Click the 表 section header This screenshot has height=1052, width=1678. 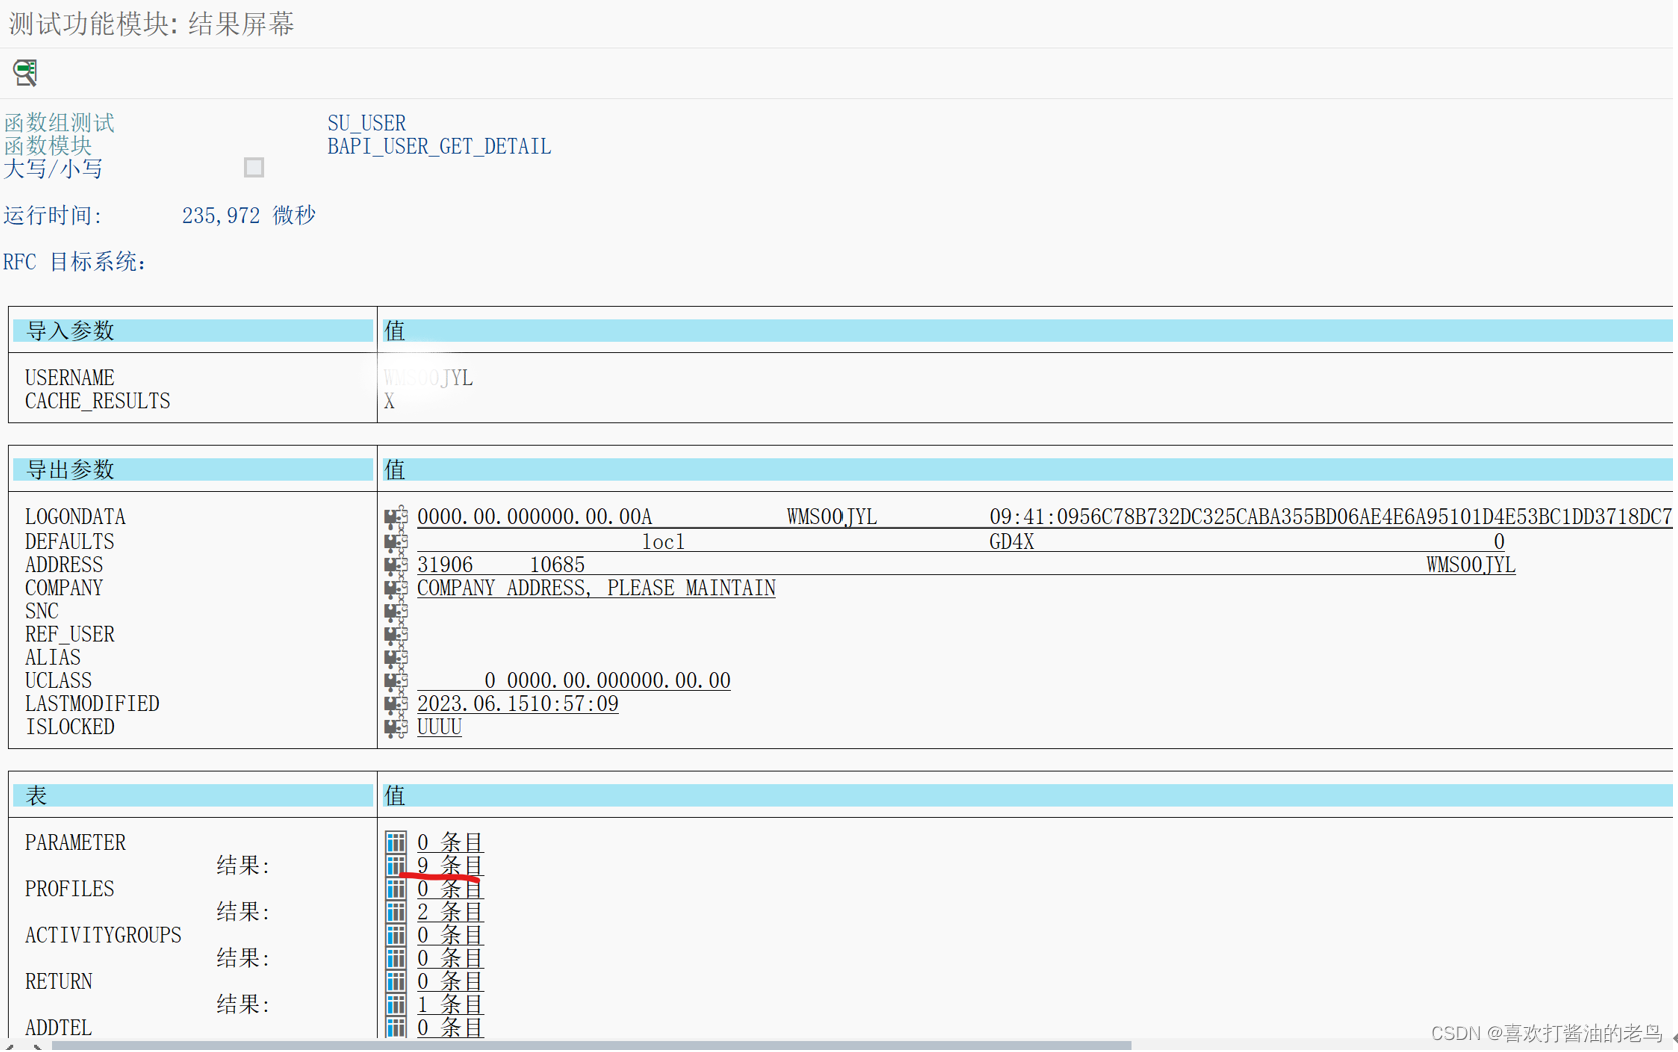pos(192,796)
